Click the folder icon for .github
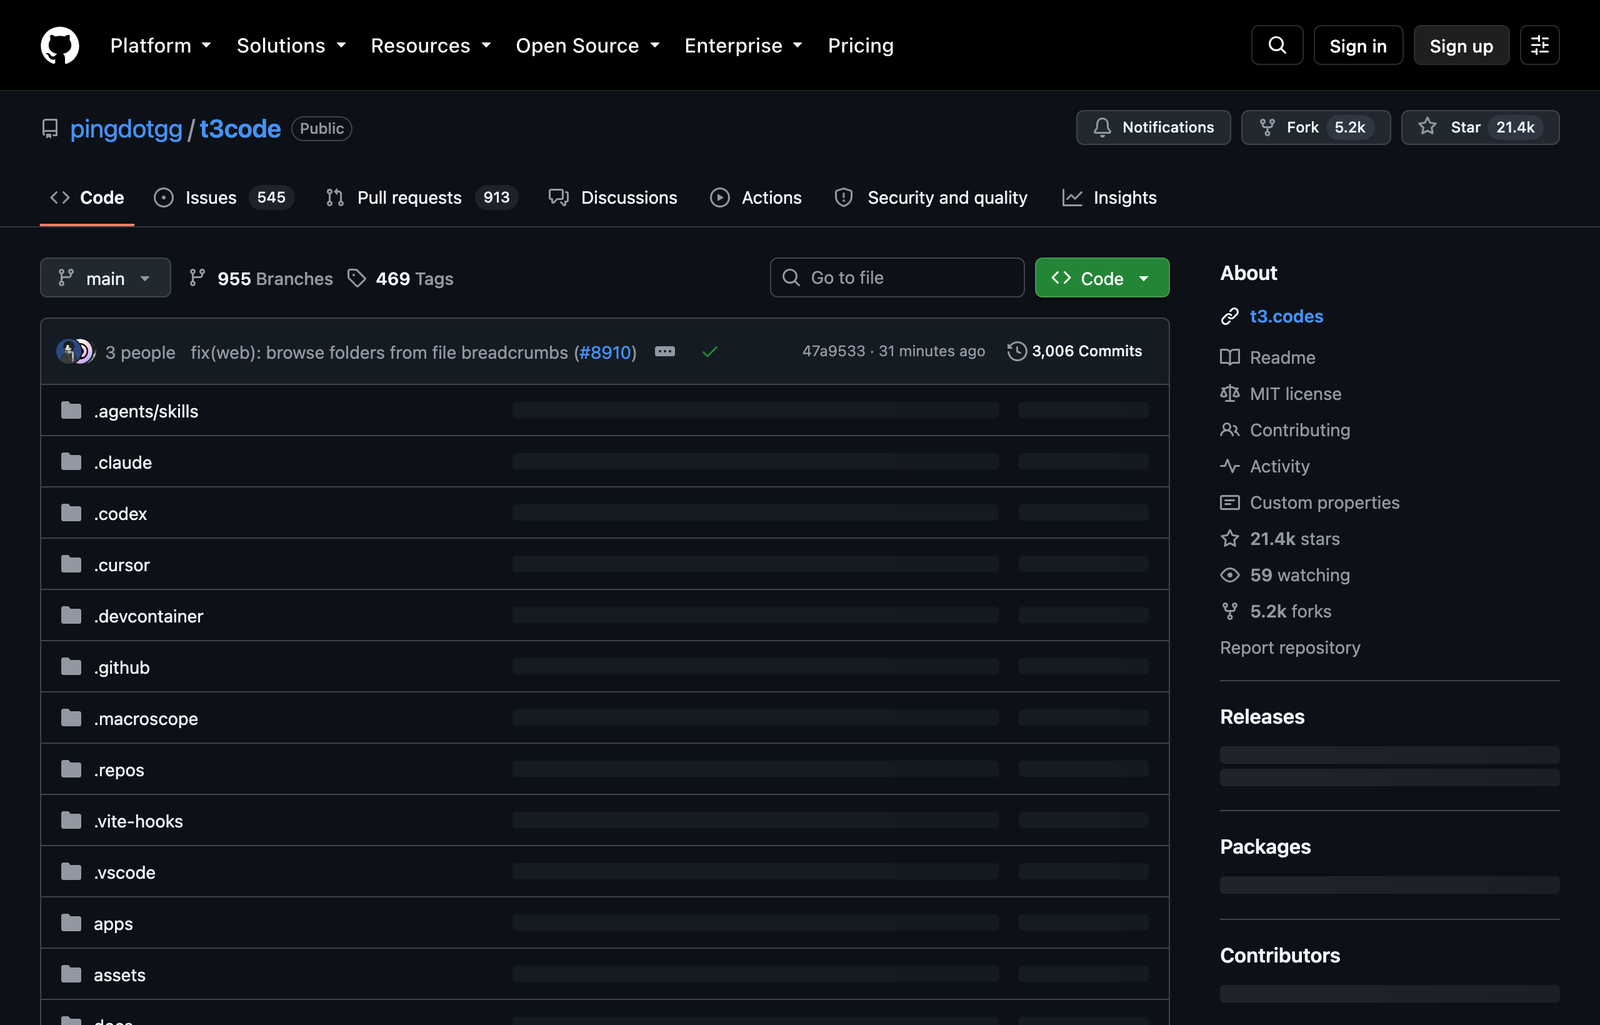1600x1025 pixels. [71, 667]
